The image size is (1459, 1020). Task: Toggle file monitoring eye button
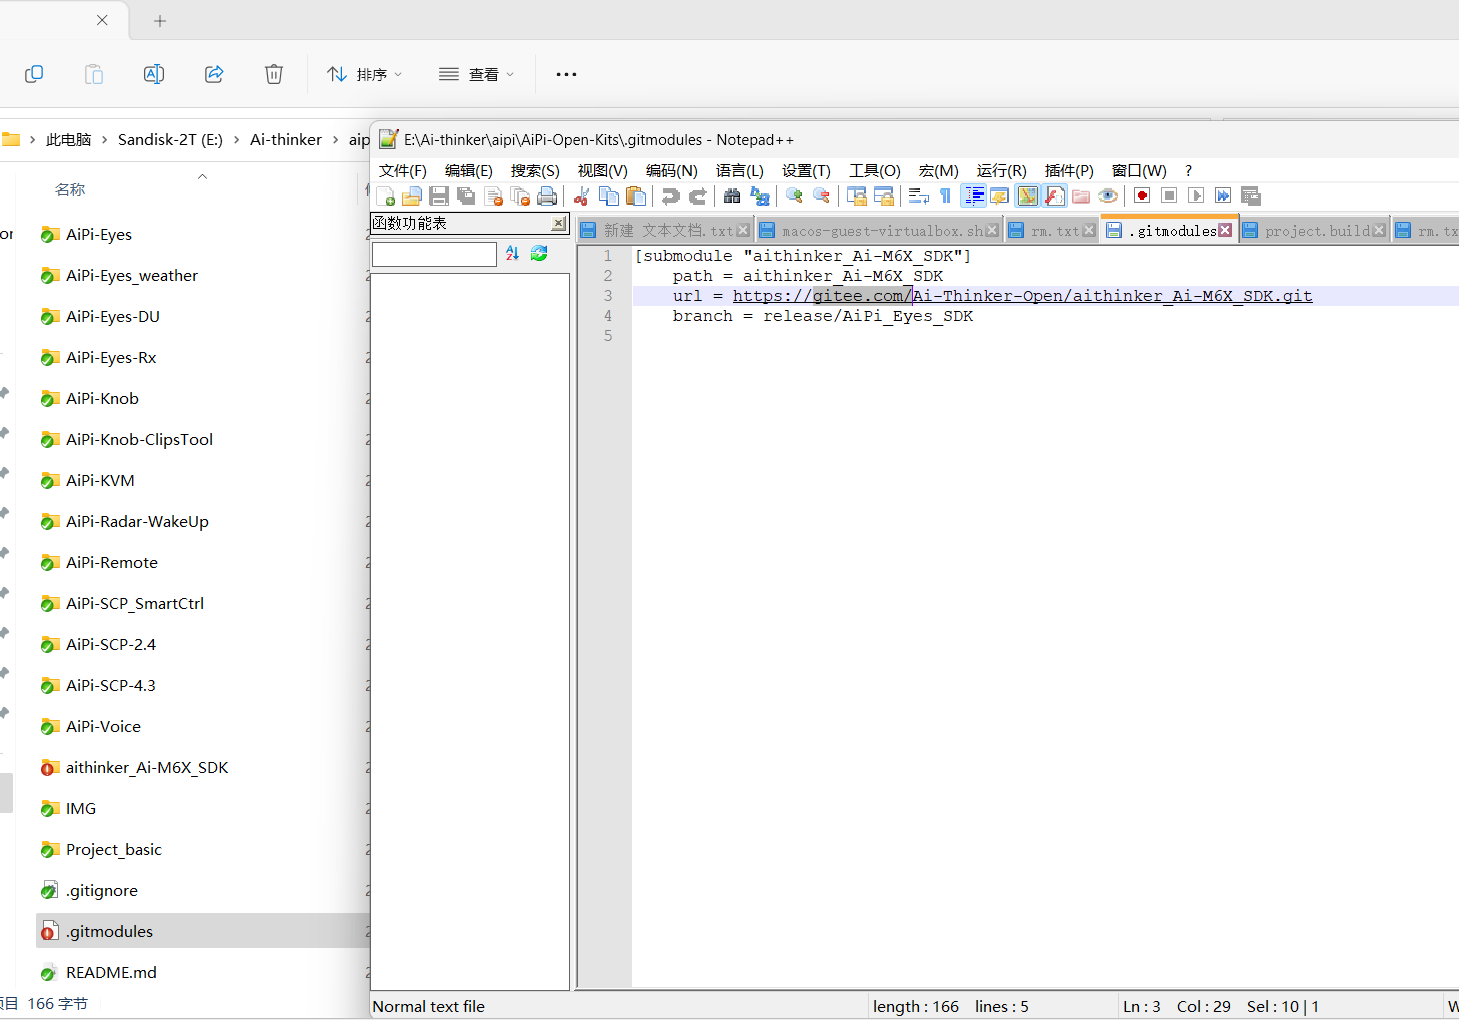[1107, 196]
